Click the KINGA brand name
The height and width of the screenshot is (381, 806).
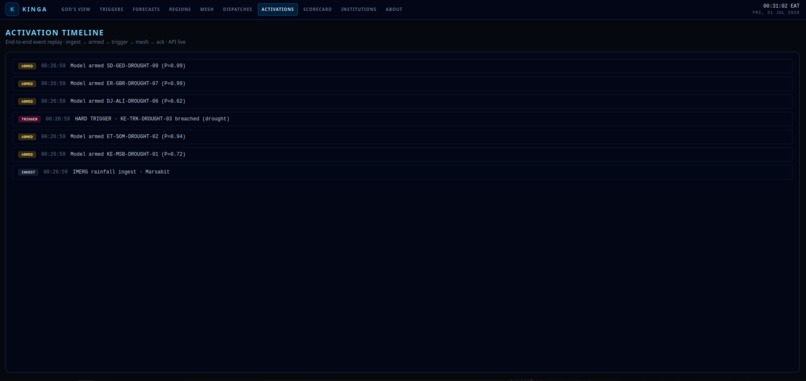34,9
